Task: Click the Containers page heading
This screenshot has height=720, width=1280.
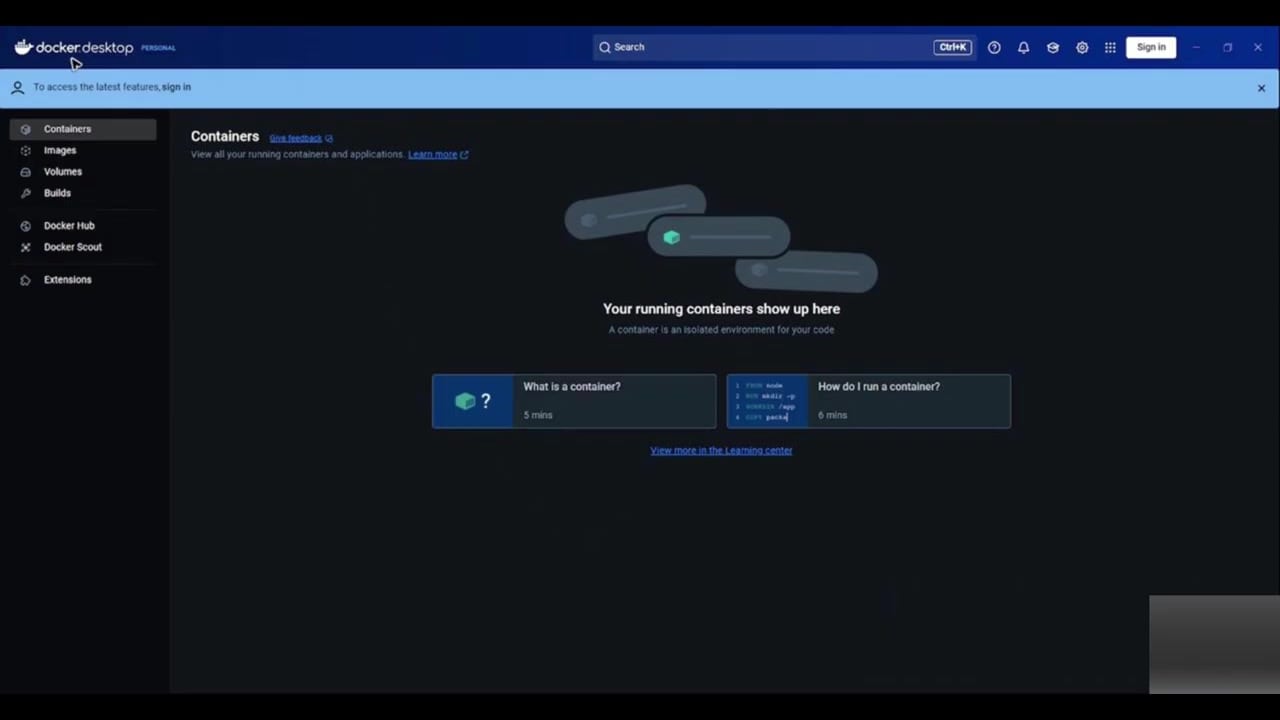Action: (x=225, y=137)
